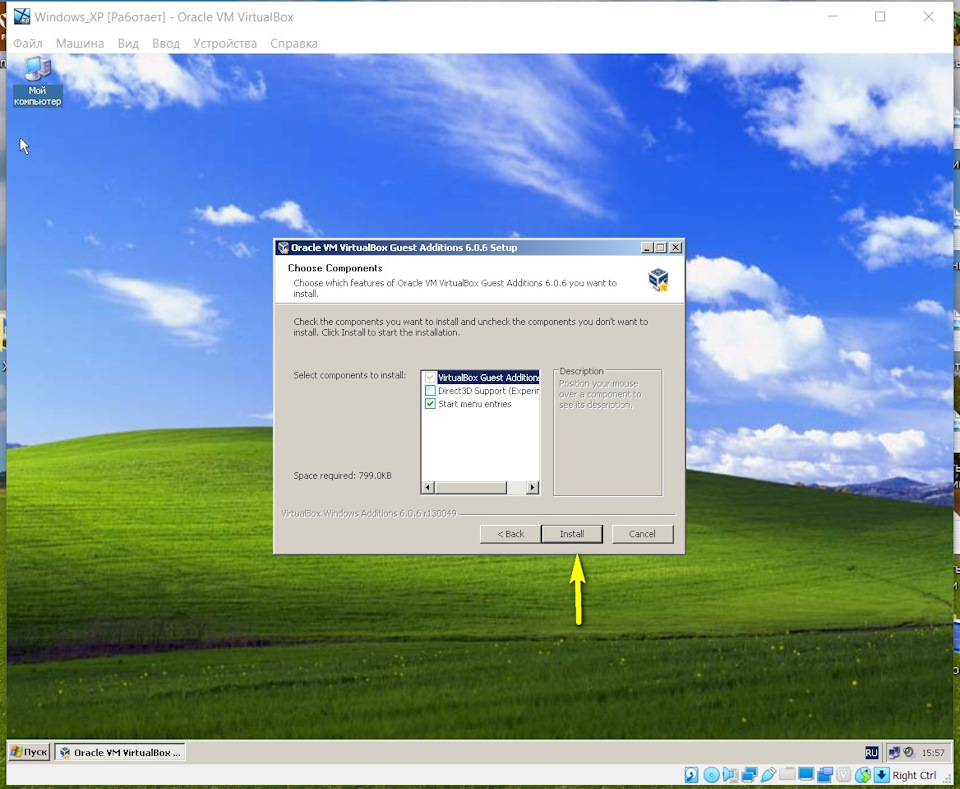The height and width of the screenshot is (789, 960).
Task: Open the Ввод menu
Action: [x=166, y=43]
